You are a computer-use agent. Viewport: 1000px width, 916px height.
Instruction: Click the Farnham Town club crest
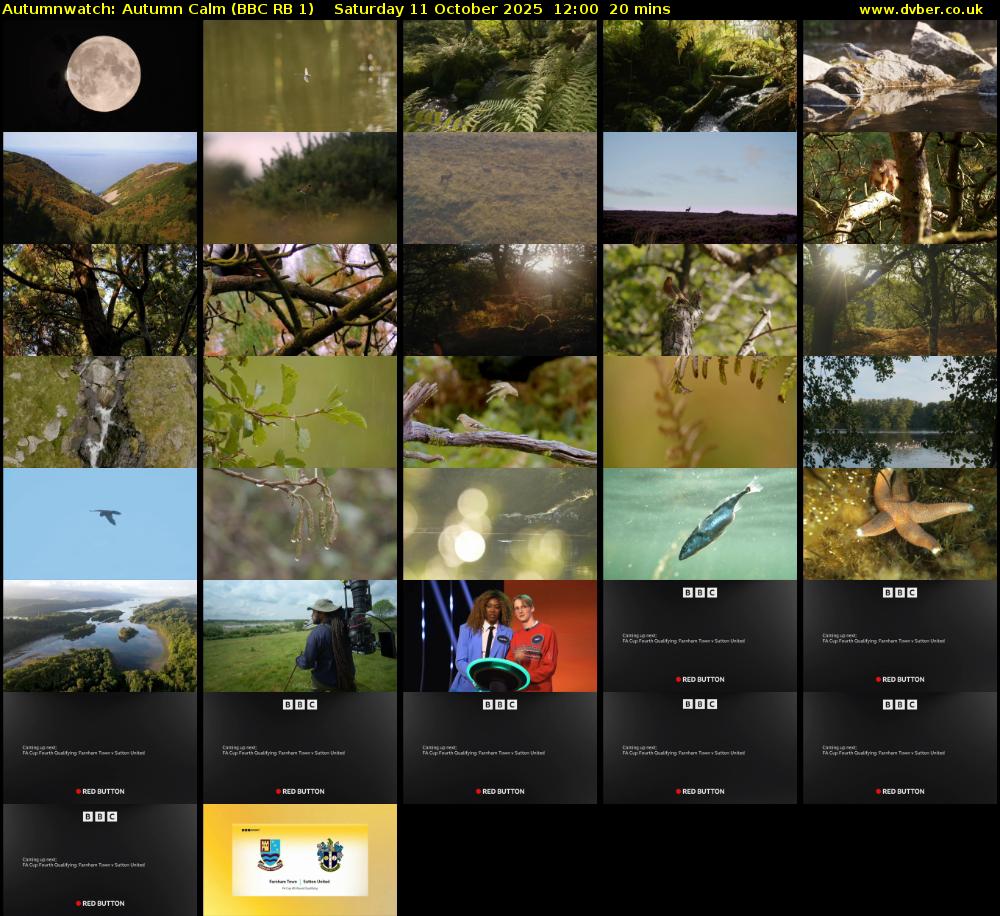[x=269, y=856]
